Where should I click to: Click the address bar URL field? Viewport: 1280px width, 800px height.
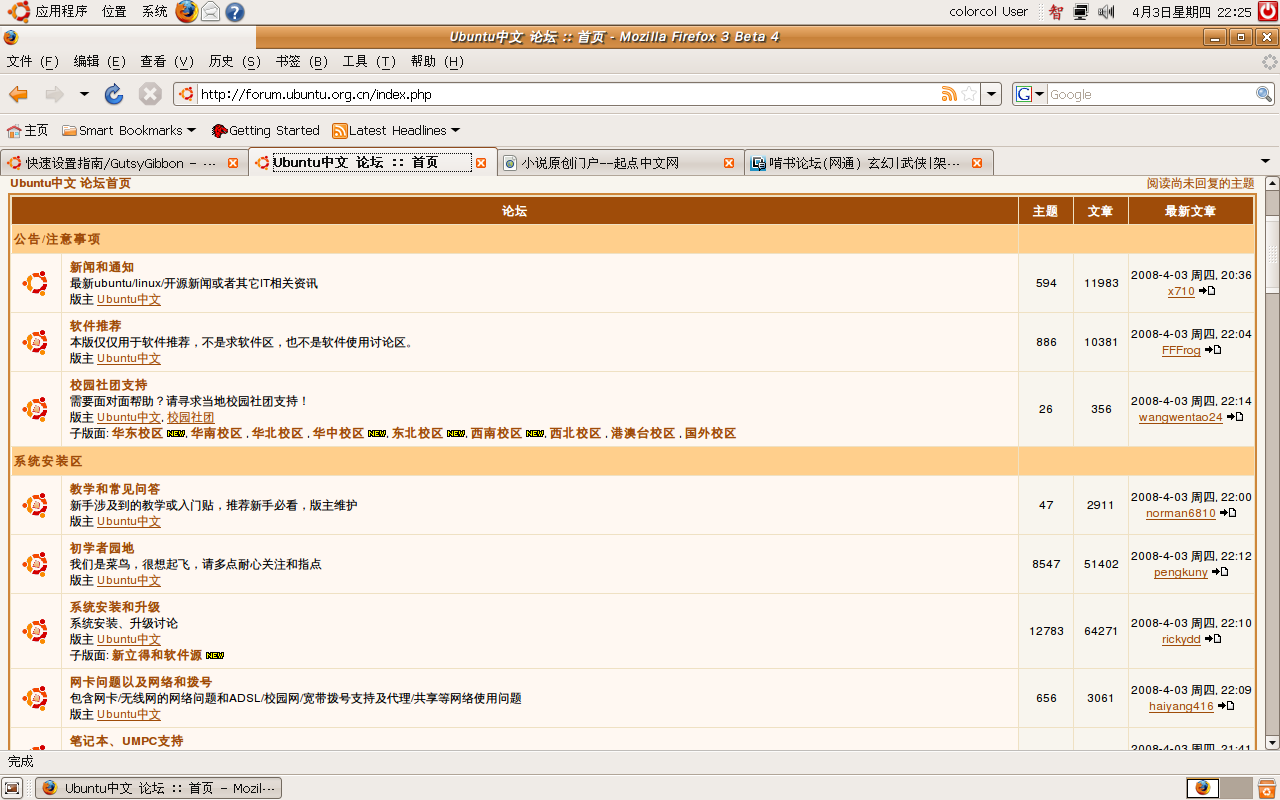(x=568, y=94)
